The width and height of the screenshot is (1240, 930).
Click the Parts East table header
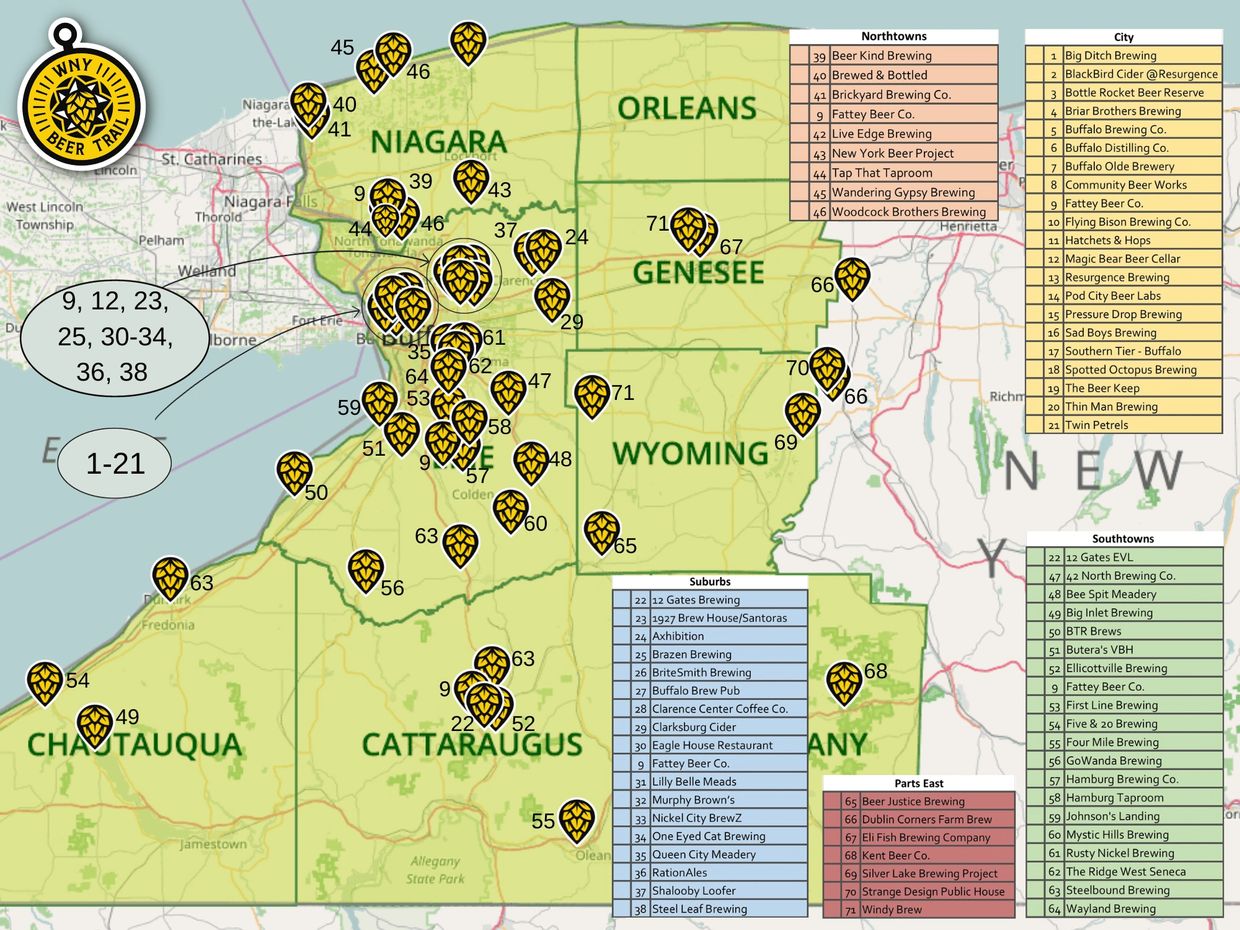[x=919, y=783]
